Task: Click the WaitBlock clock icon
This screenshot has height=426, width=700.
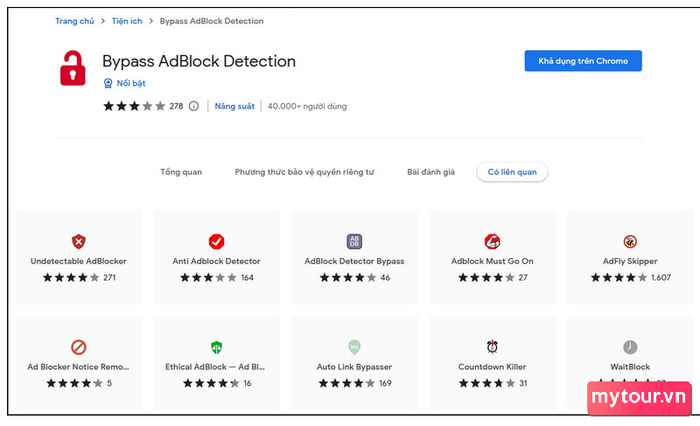Action: click(x=630, y=347)
